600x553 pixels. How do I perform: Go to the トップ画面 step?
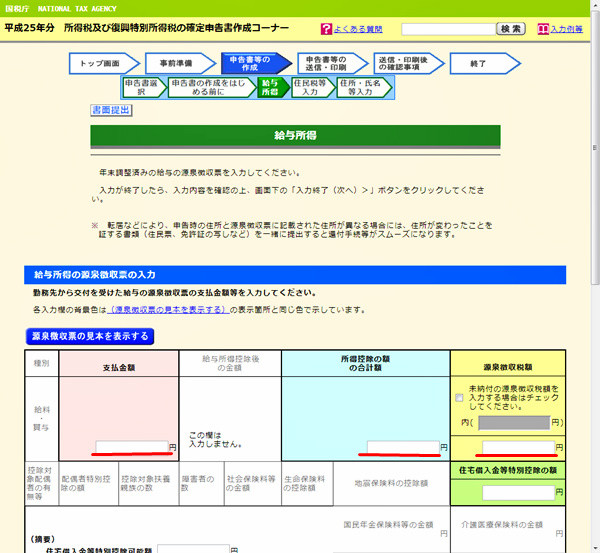coord(104,64)
